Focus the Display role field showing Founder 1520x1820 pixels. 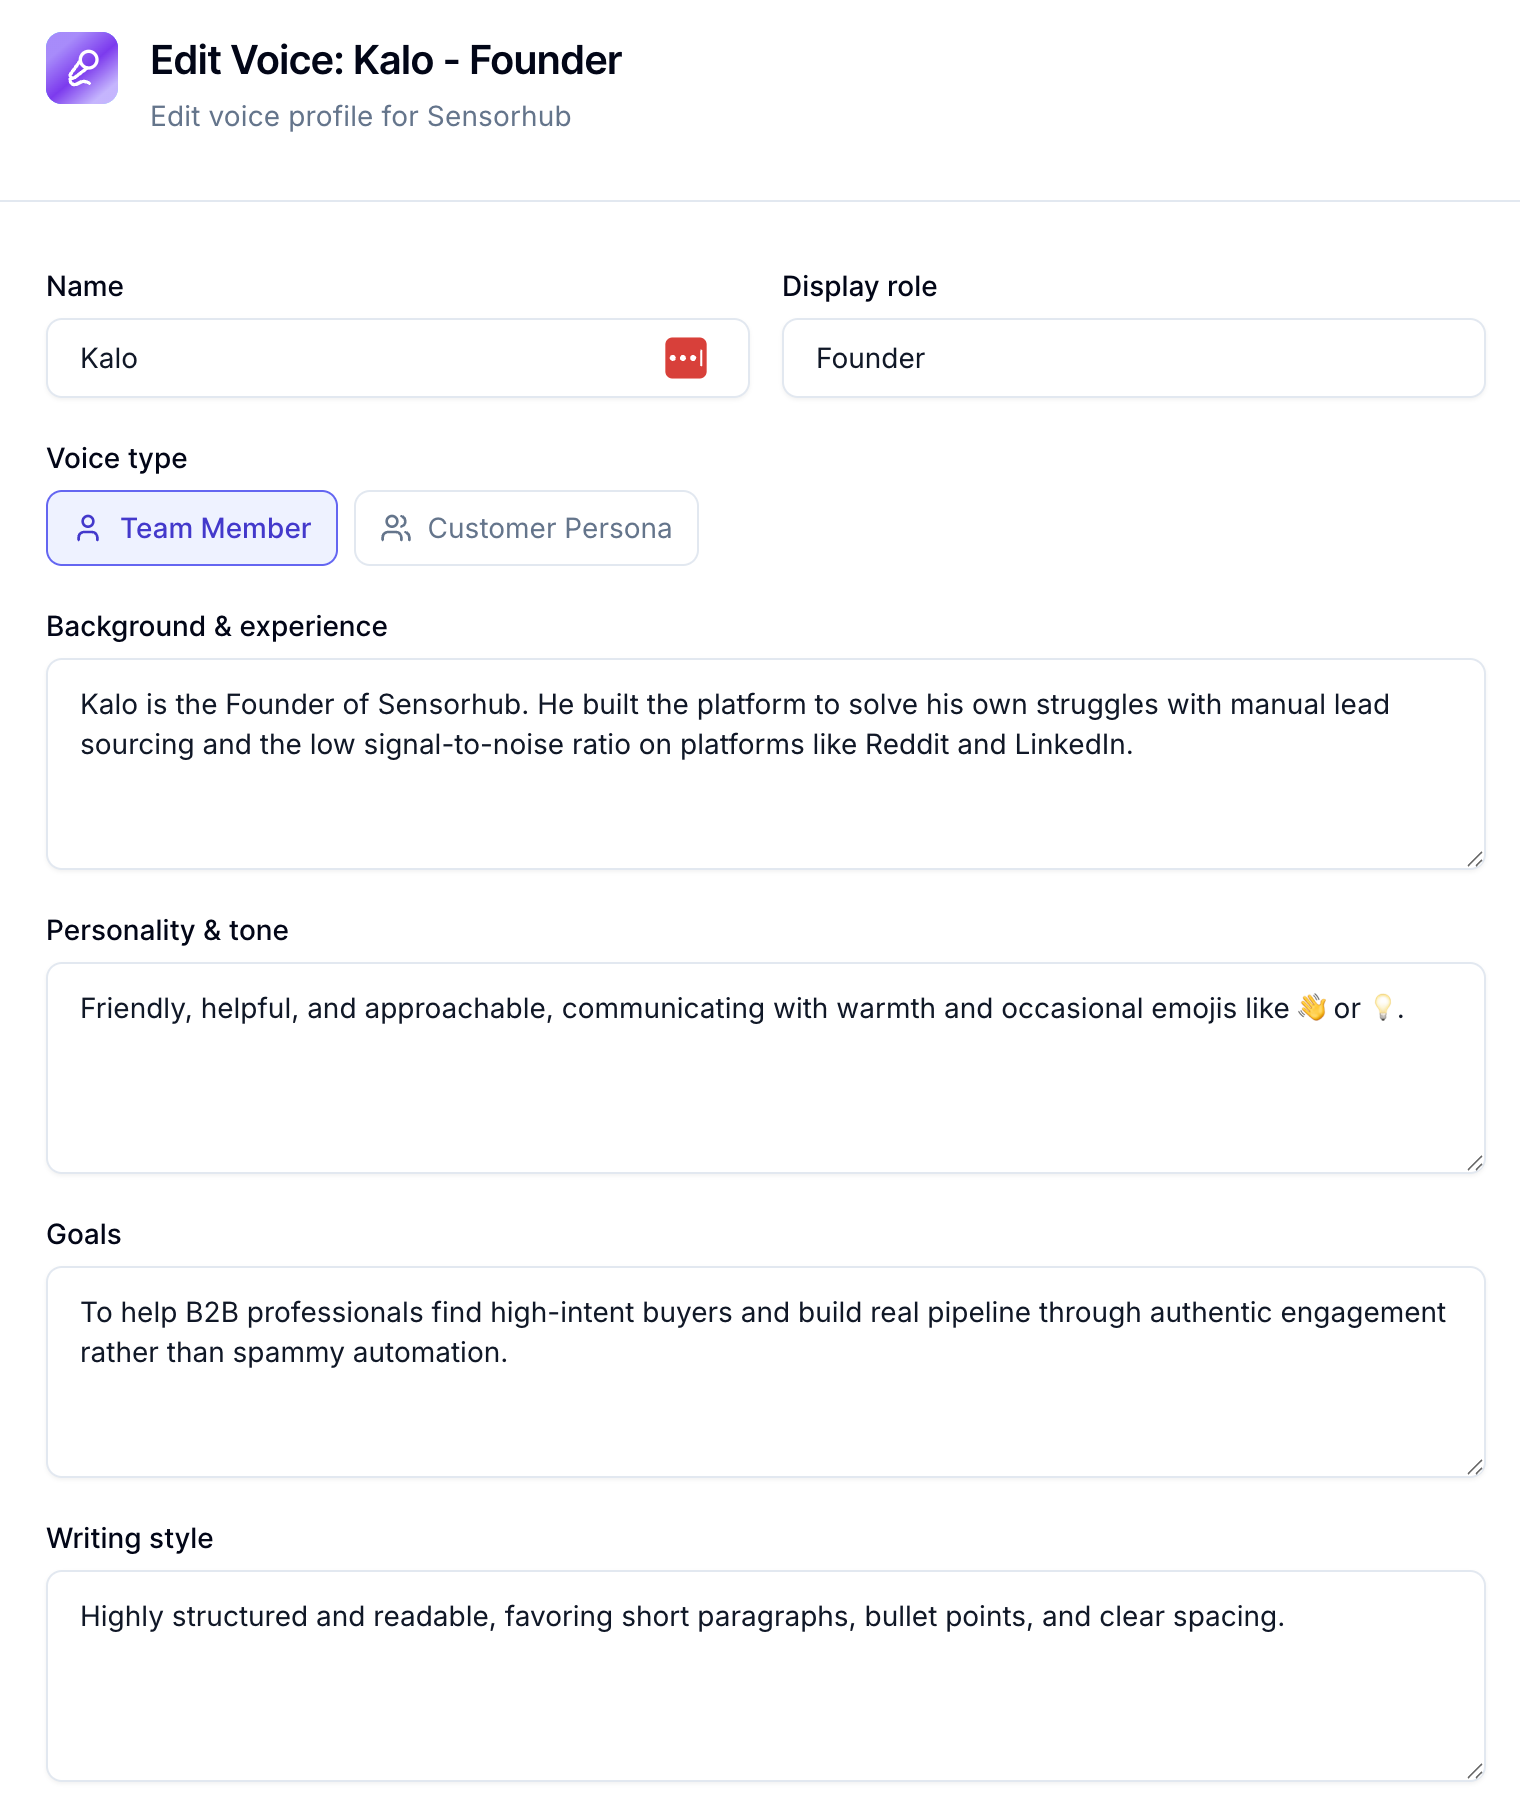click(x=1134, y=358)
